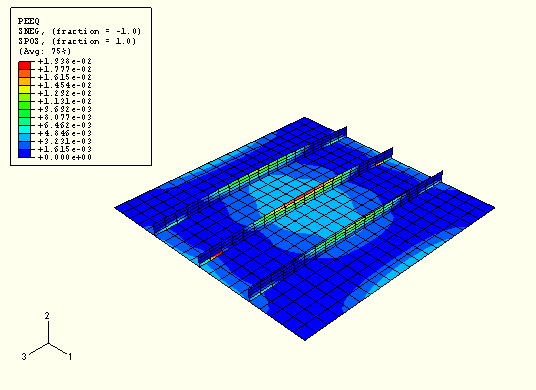Click the +0.000e+00 minimum legend value
The width and height of the screenshot is (536, 390).
tap(65, 157)
